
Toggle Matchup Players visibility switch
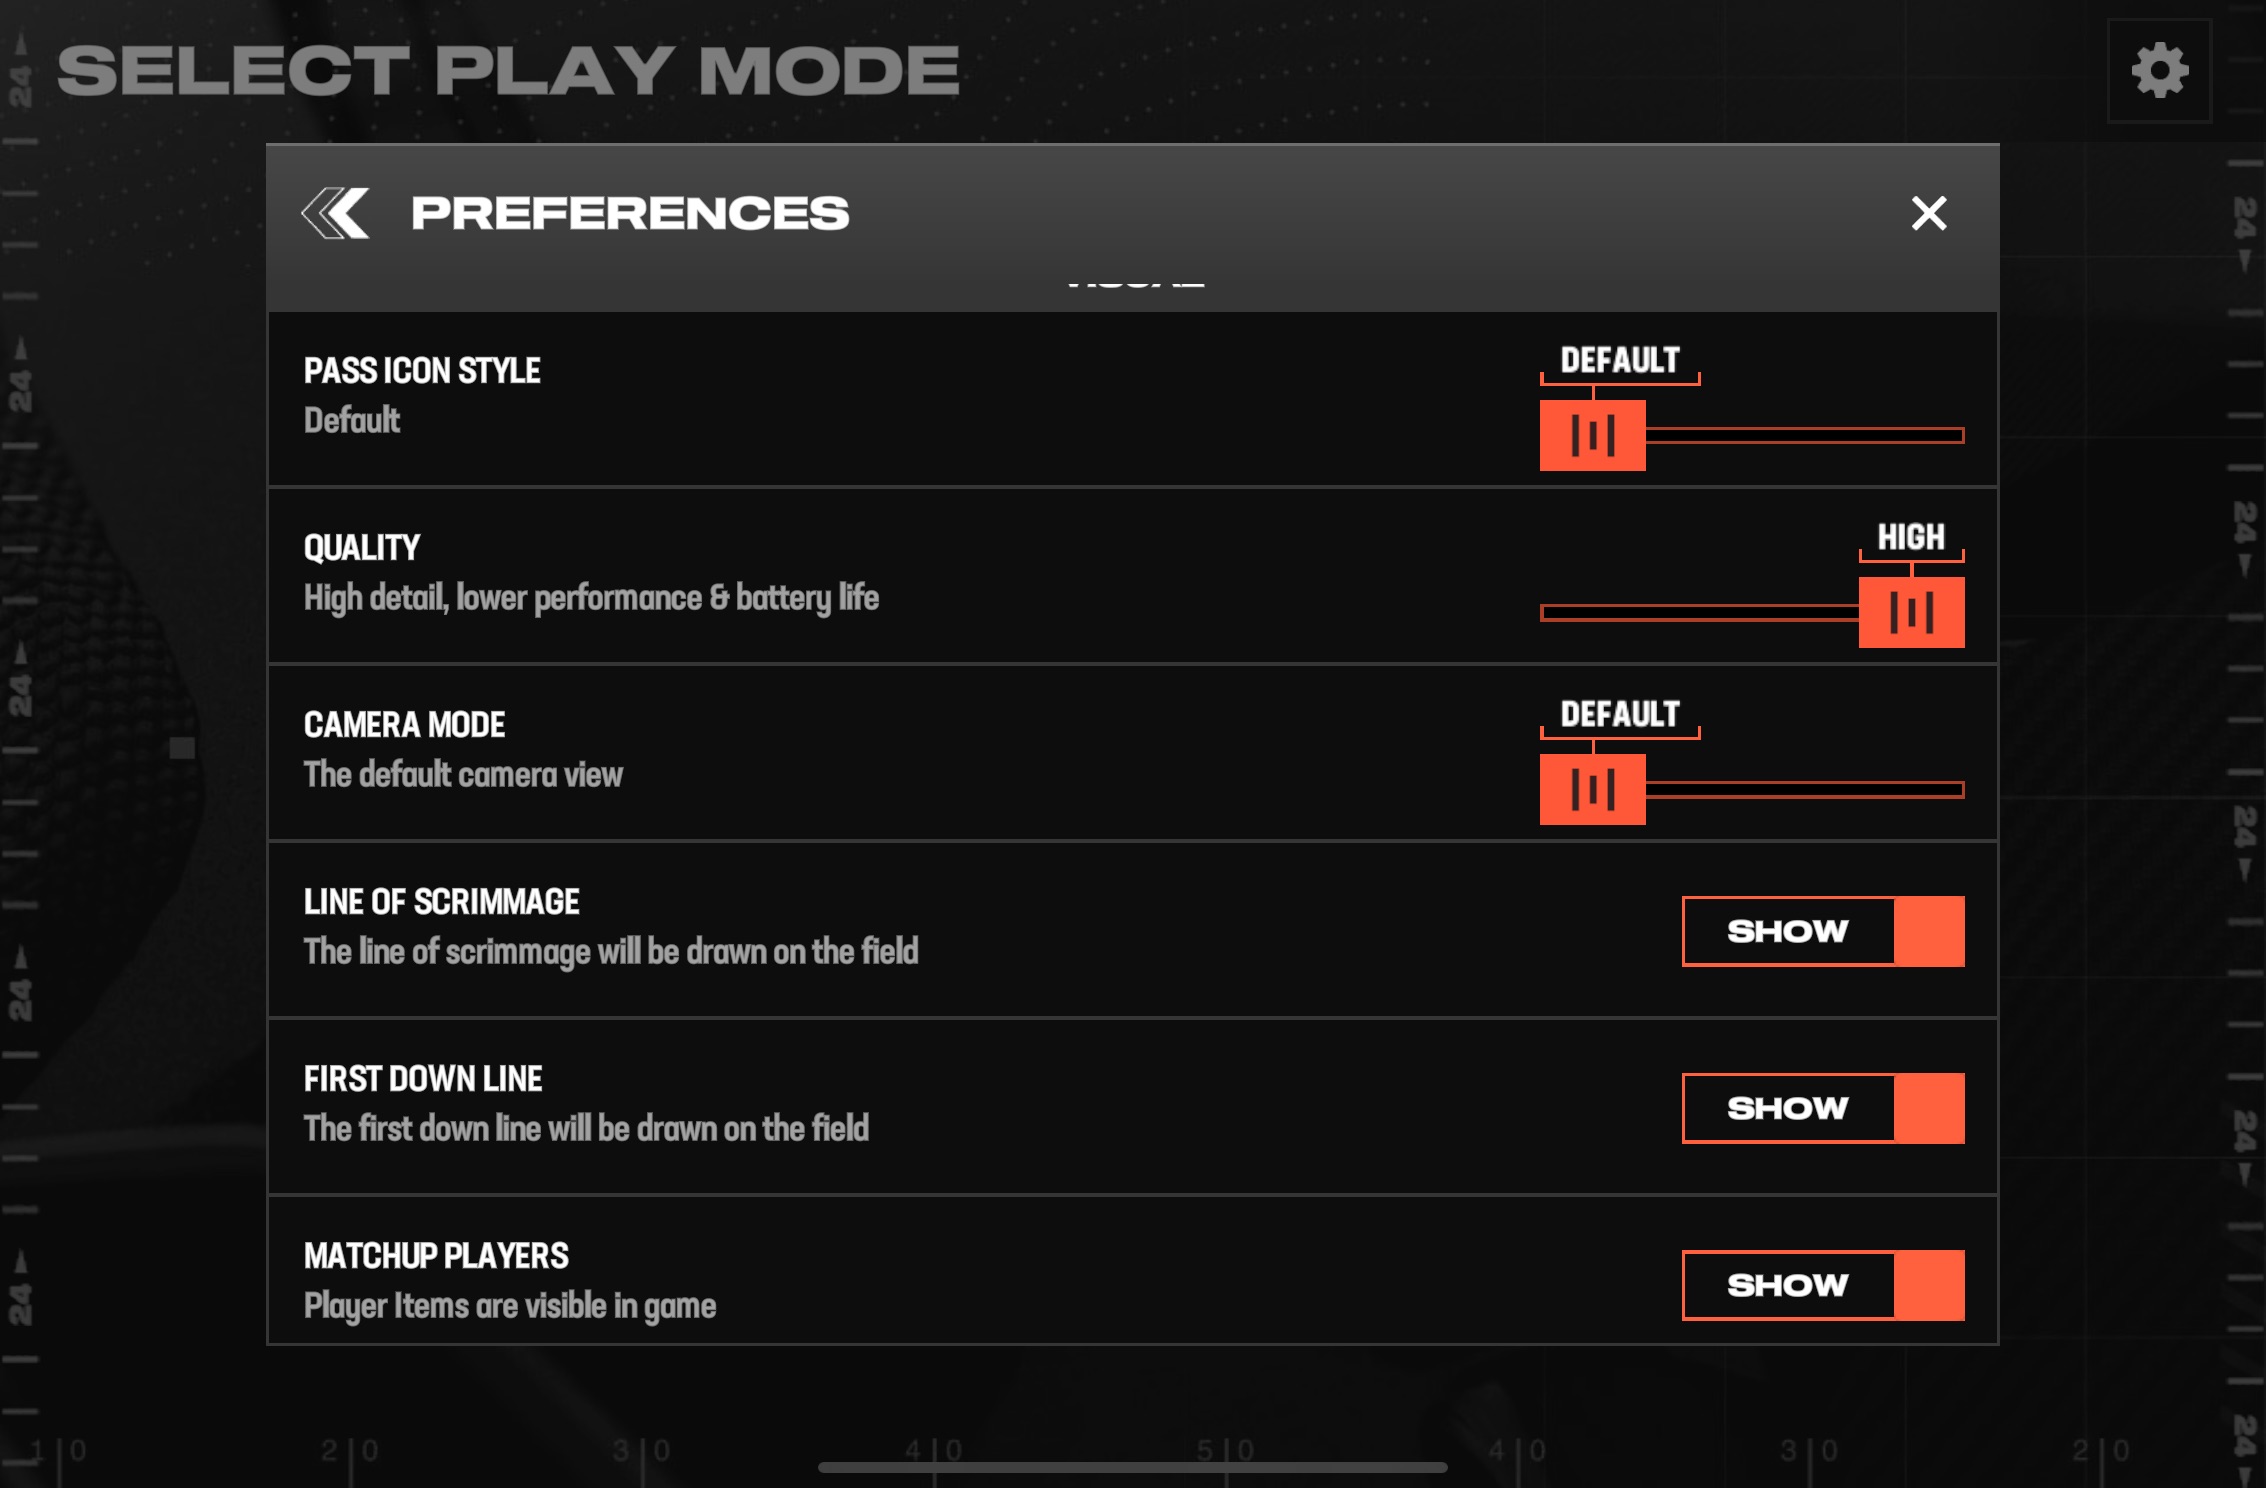(1823, 1285)
